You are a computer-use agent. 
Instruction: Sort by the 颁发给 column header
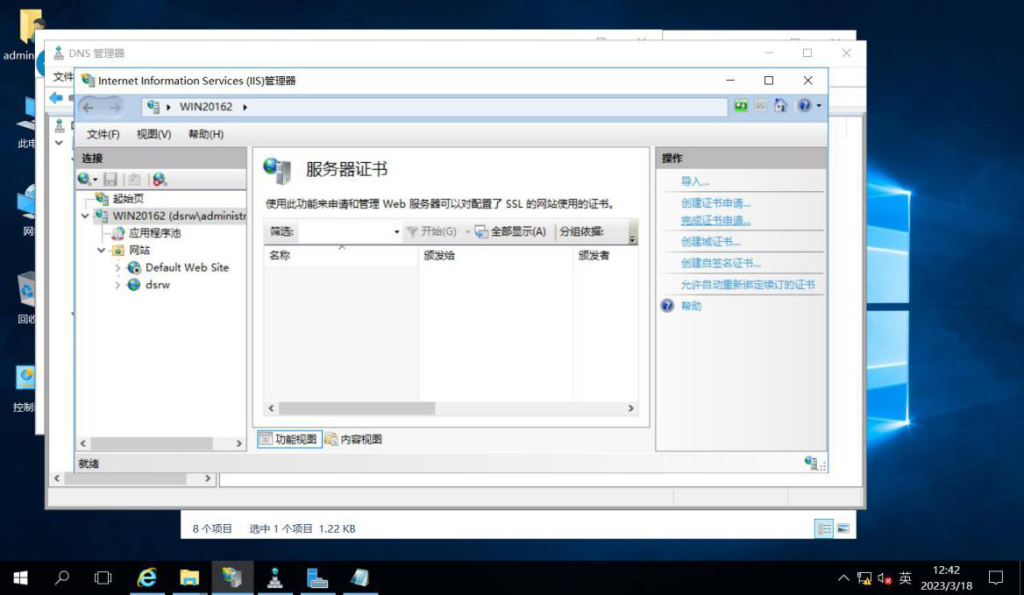(496, 255)
